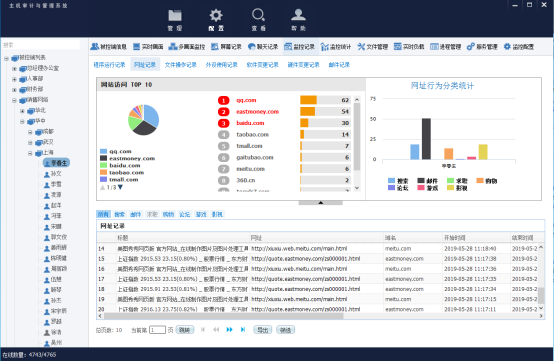Screen dimensions: 554x361
Task: Collapse the charts panel with arrow handle
Action: (x=320, y=203)
